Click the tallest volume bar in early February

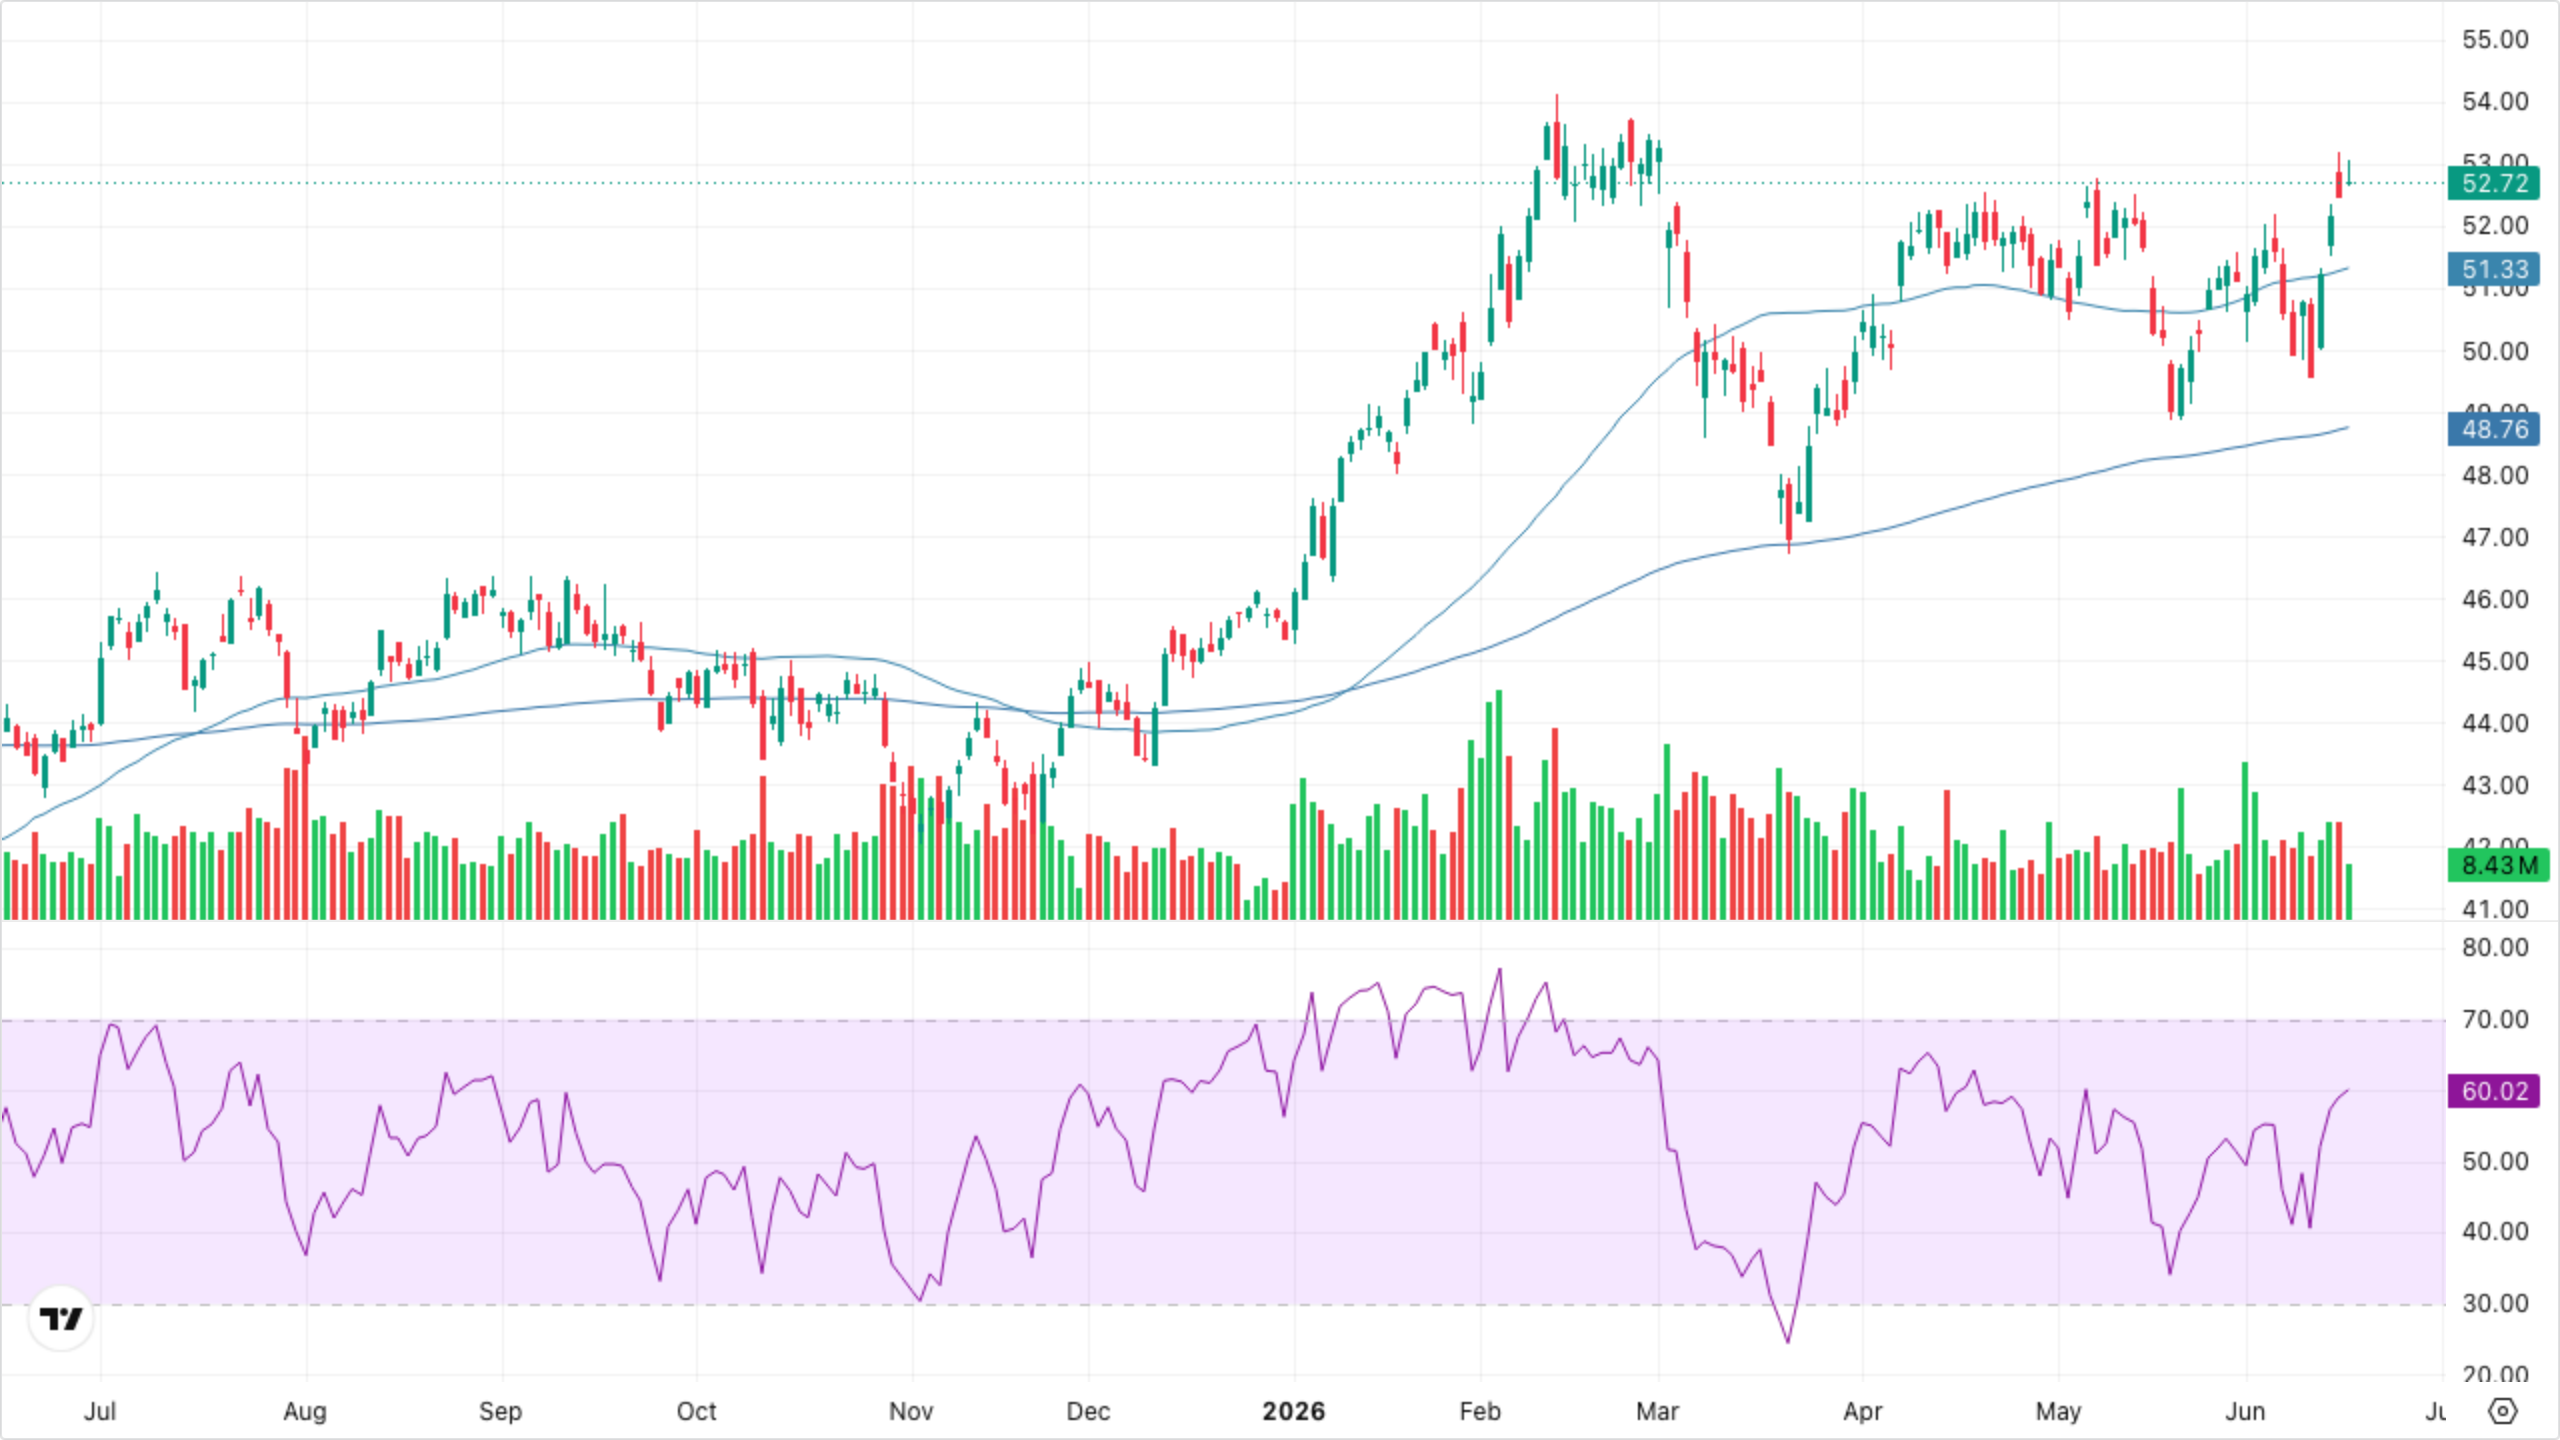(x=1498, y=805)
